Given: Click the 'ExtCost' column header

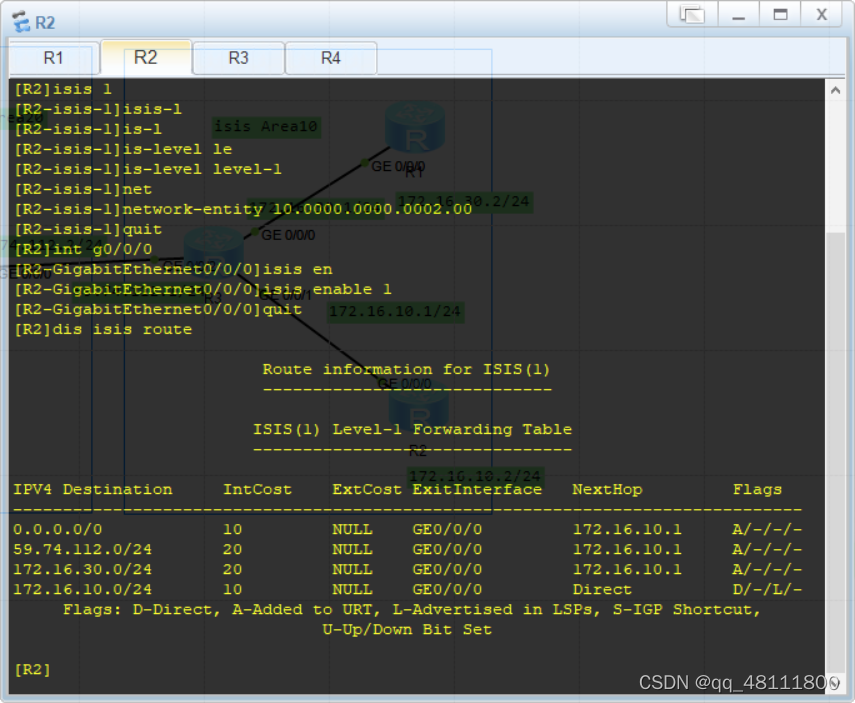Looking at the screenshot, I should pos(367,489).
